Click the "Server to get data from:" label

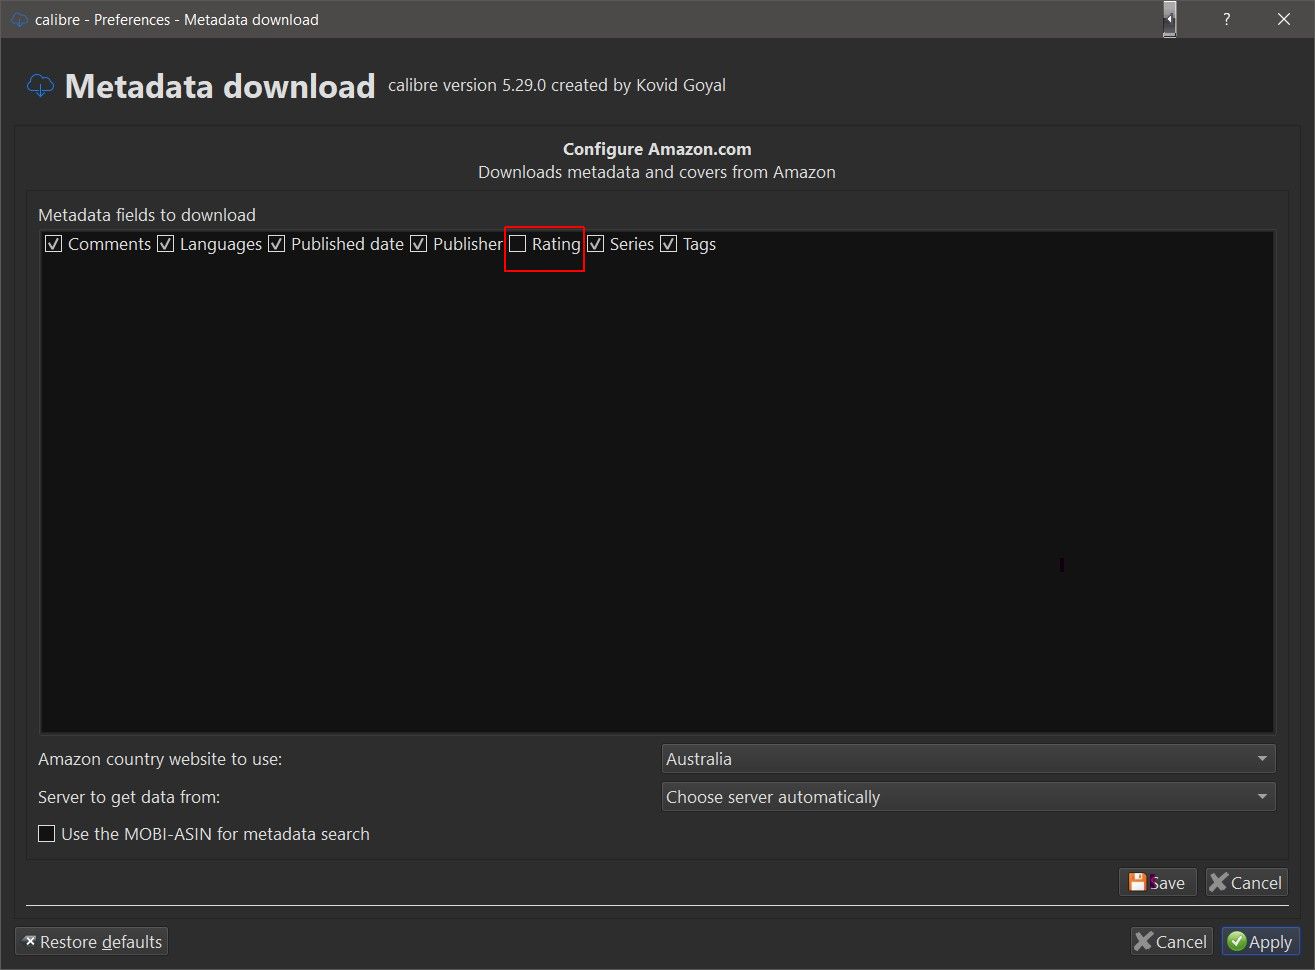[129, 797]
